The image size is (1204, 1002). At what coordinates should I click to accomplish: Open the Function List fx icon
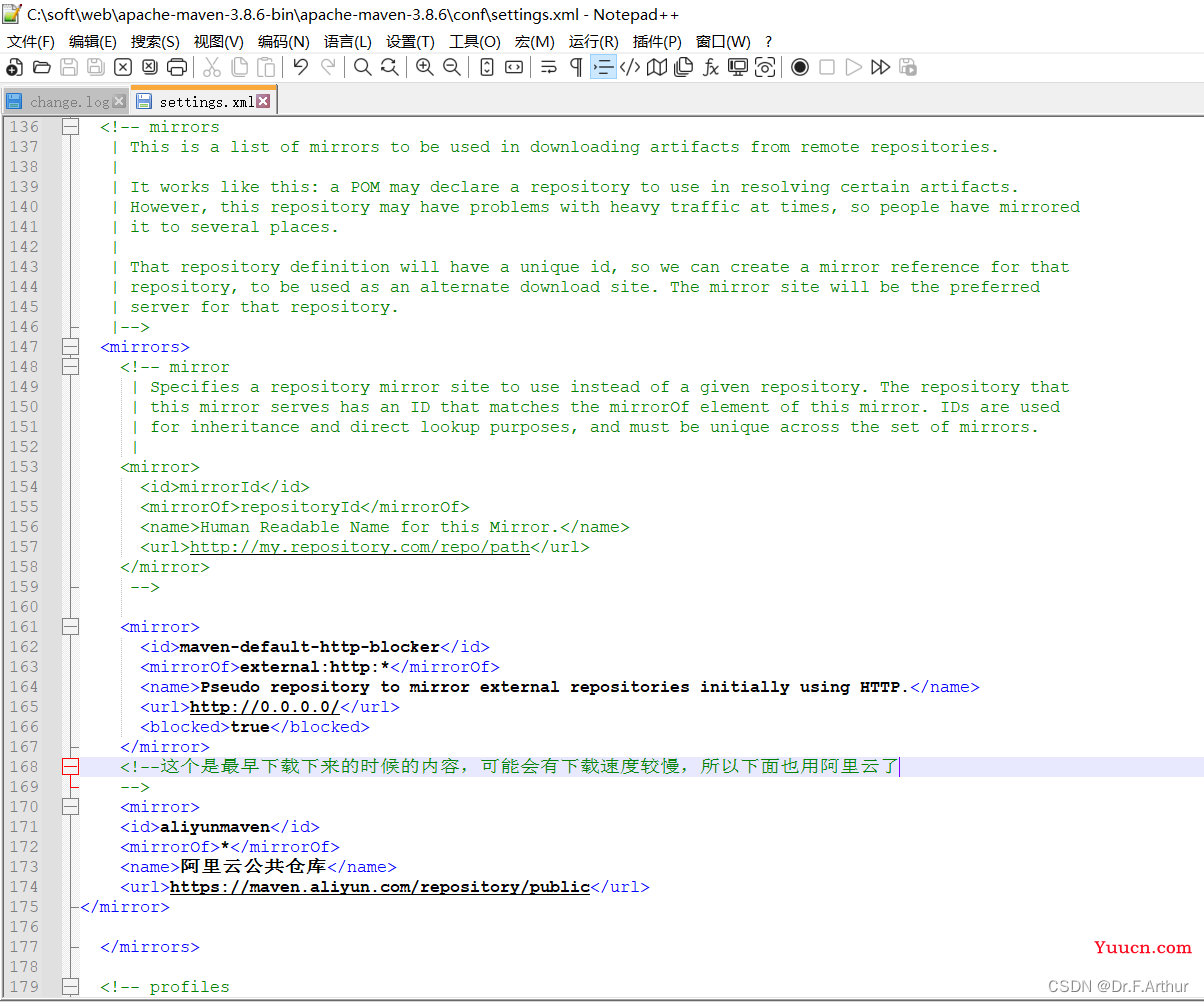(711, 67)
